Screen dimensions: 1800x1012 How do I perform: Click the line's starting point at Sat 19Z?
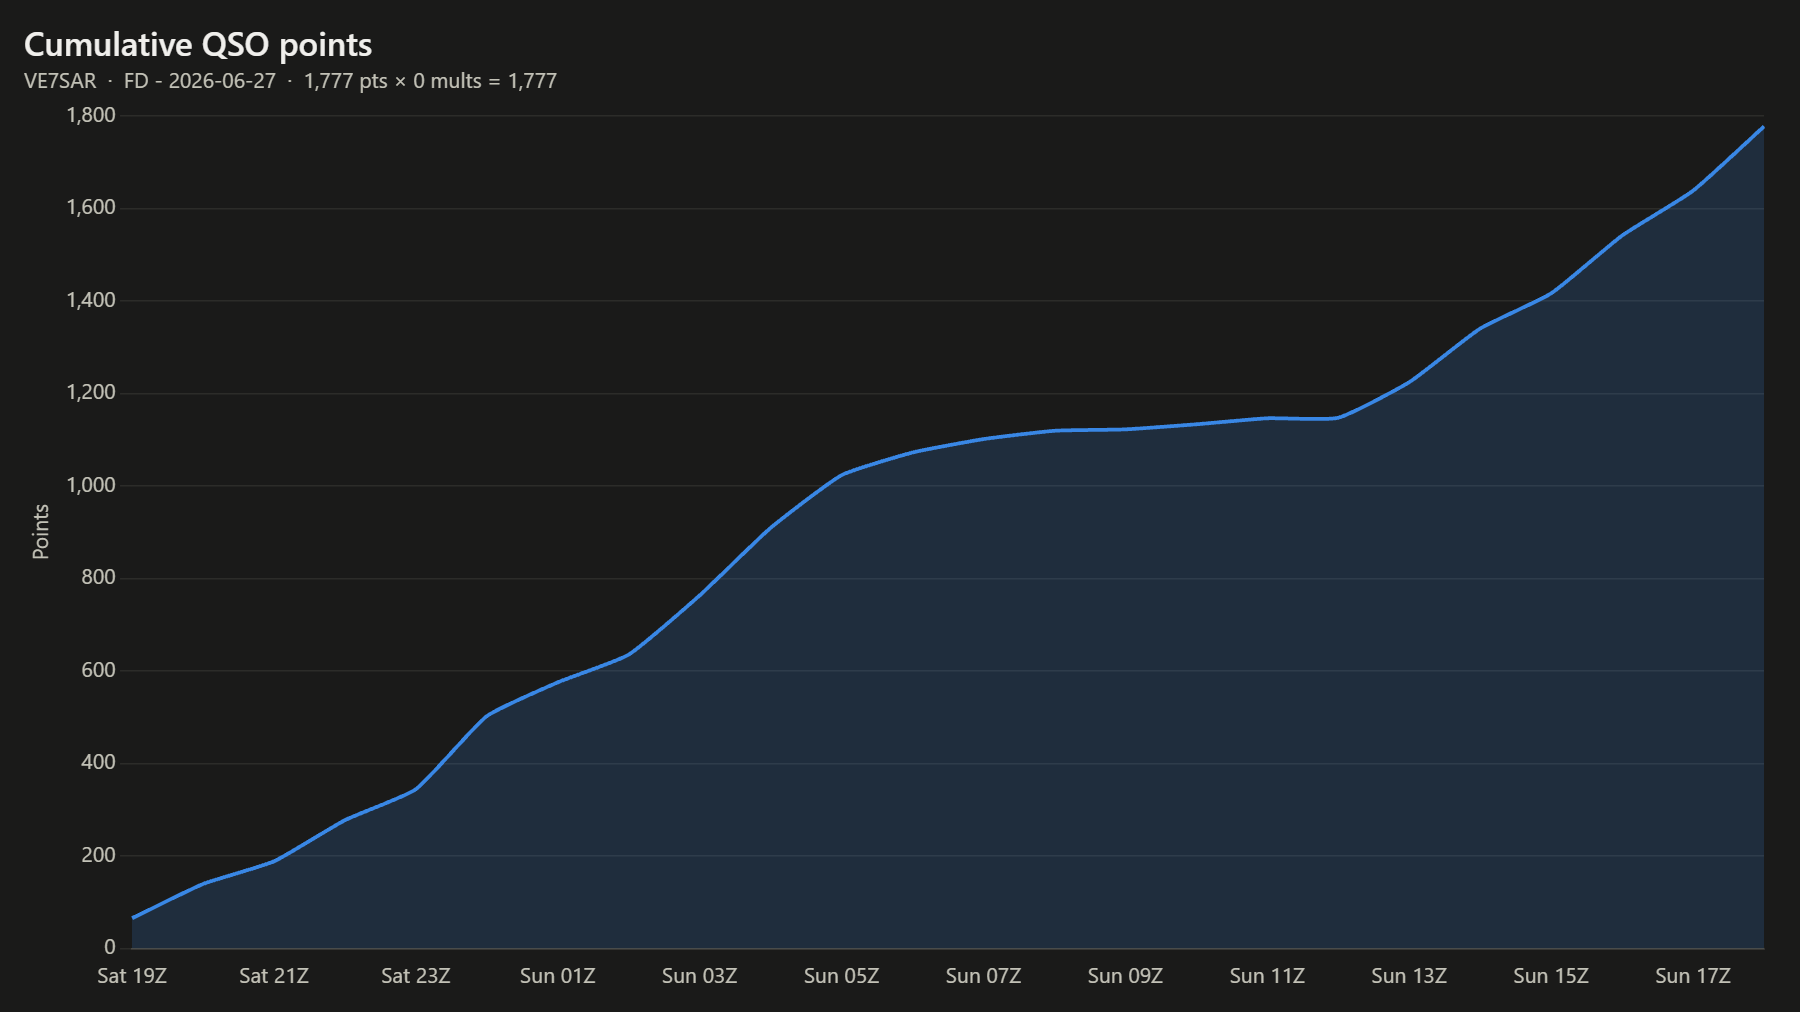tap(133, 917)
